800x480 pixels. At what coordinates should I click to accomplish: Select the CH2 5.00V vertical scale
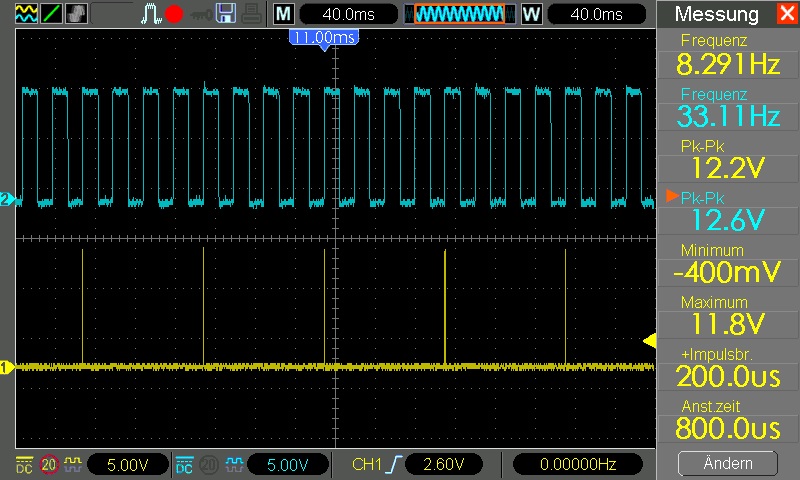(x=287, y=464)
